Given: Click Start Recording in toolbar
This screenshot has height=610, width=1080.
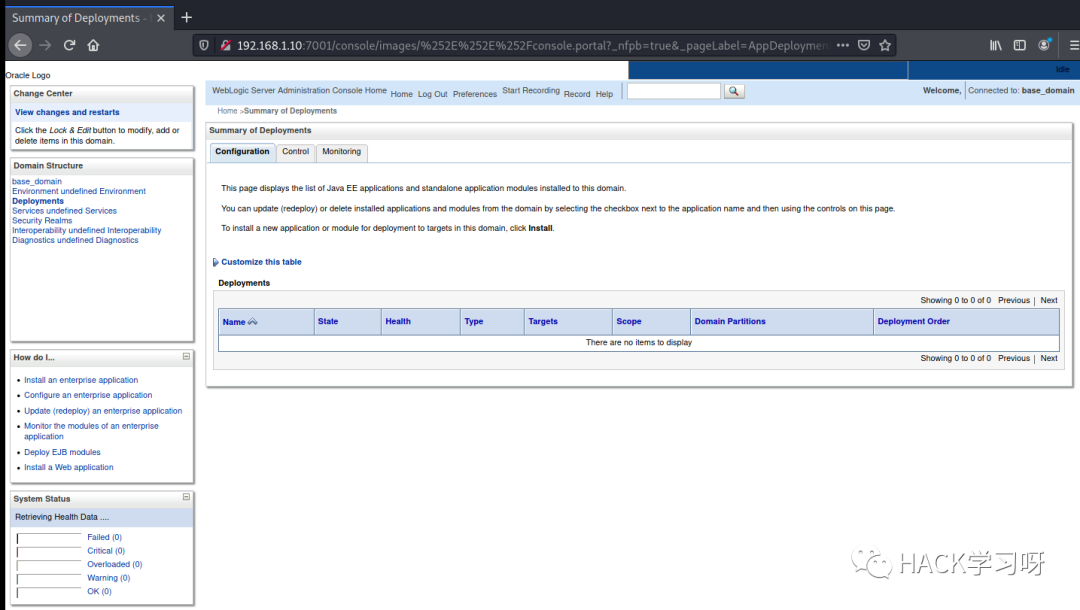Looking at the screenshot, I should (x=531, y=91).
